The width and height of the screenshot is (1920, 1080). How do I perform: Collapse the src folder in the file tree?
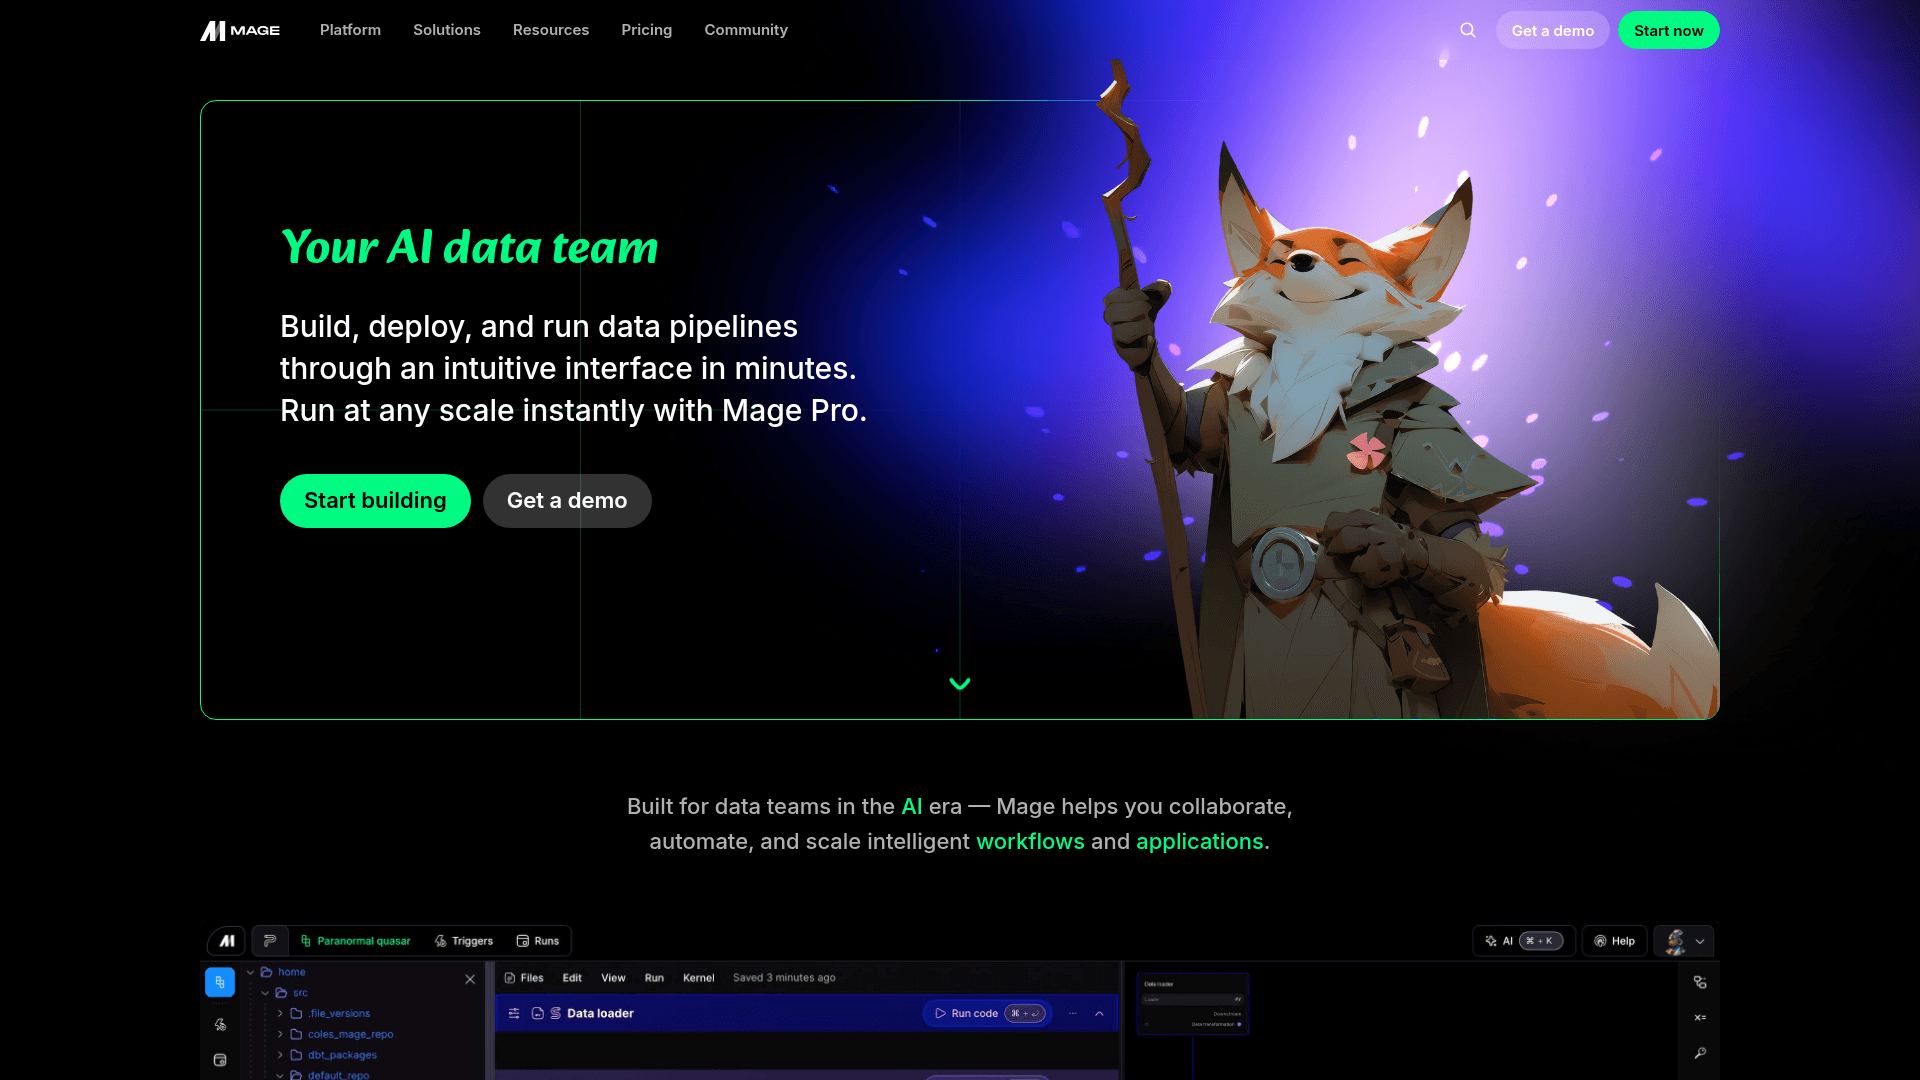(265, 993)
